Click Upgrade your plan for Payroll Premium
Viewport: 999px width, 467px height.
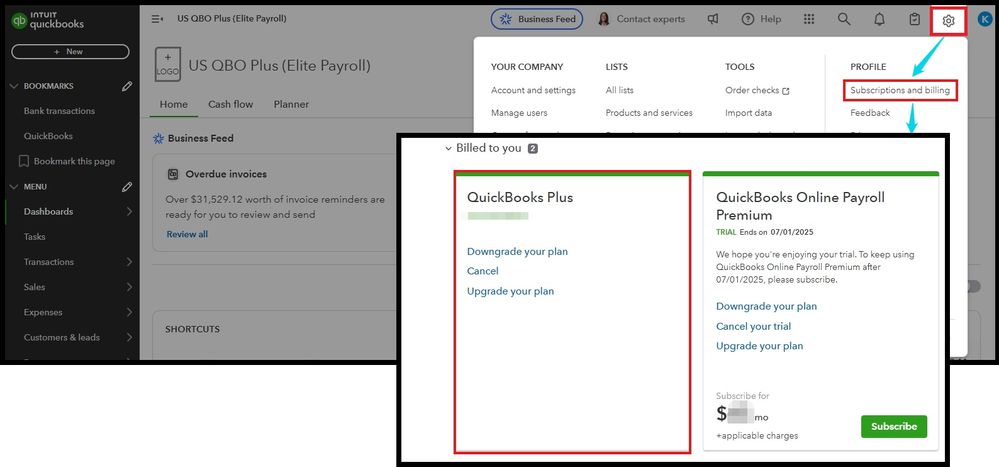[x=759, y=346]
